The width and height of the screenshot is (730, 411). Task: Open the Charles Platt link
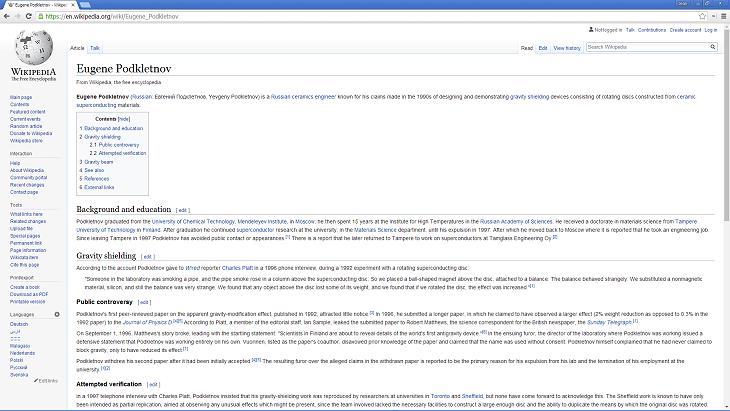pyautogui.click(x=237, y=268)
